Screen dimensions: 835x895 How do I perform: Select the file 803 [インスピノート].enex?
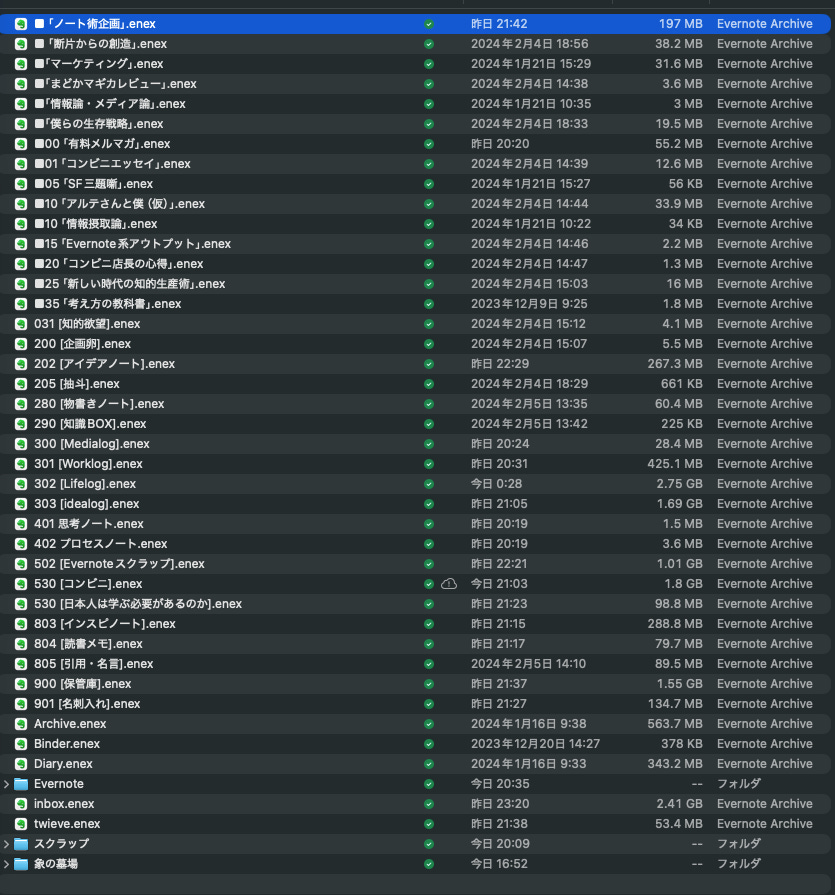105,624
